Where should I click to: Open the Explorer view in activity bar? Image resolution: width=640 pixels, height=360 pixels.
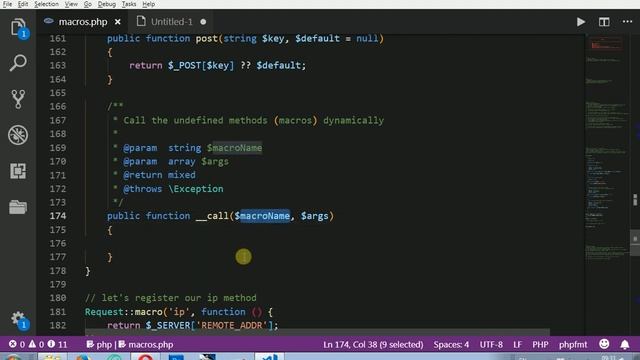[x=18, y=28]
